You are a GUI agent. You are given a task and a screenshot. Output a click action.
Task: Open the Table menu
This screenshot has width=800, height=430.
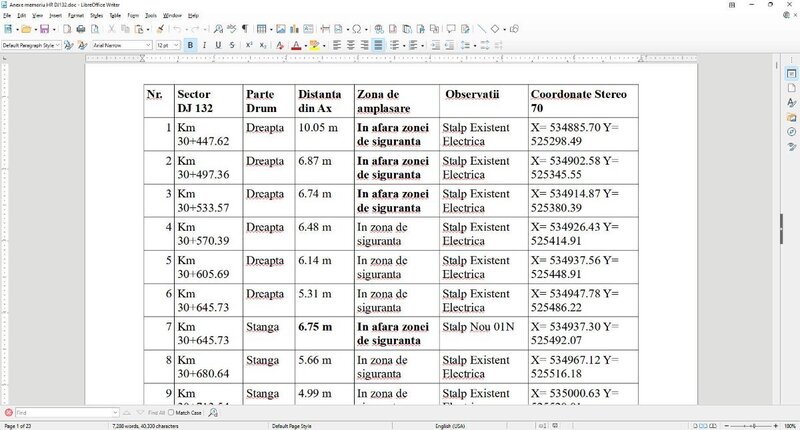point(115,16)
